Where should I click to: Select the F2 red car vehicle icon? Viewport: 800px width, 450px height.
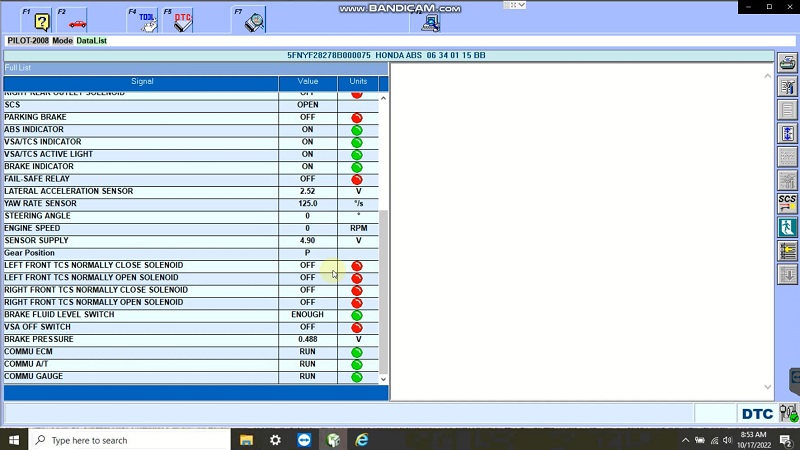pos(72,20)
